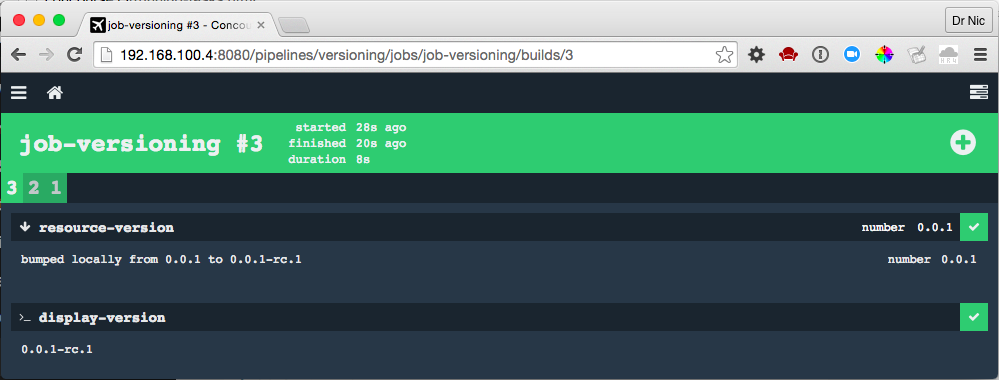Click the Dr Nic profile button

(968, 19)
